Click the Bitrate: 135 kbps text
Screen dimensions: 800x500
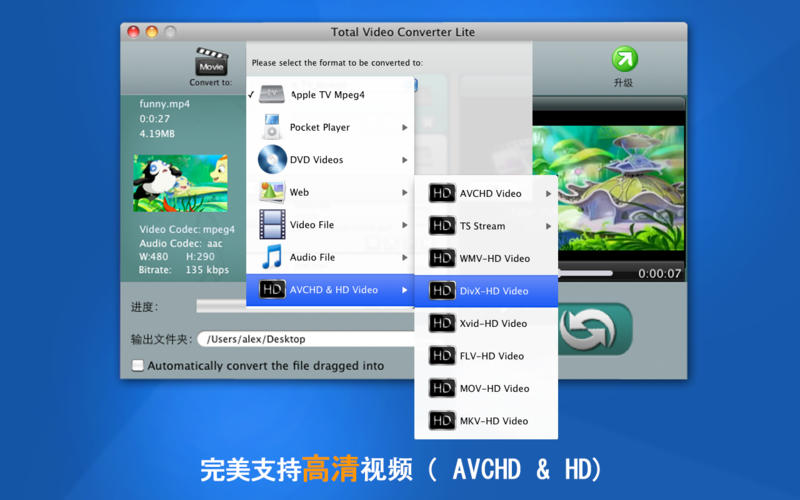[x=184, y=269]
